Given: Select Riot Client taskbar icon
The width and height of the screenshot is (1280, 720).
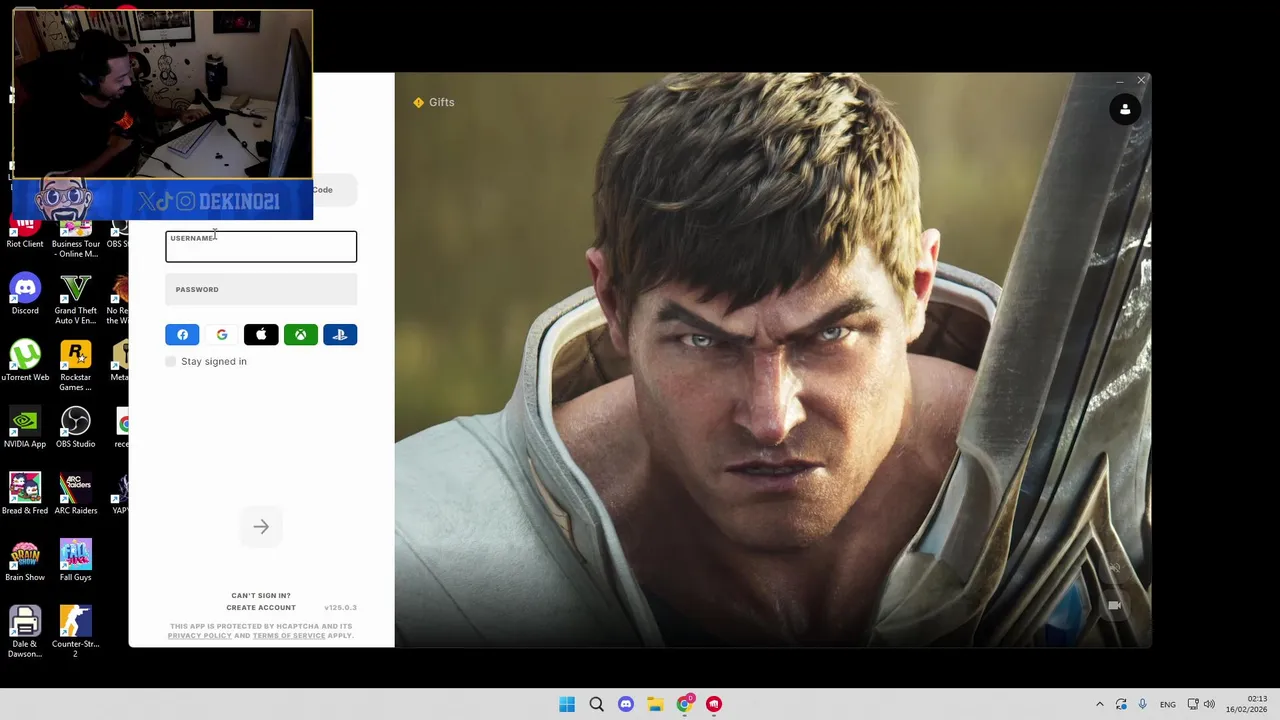Looking at the screenshot, I should (x=714, y=704).
